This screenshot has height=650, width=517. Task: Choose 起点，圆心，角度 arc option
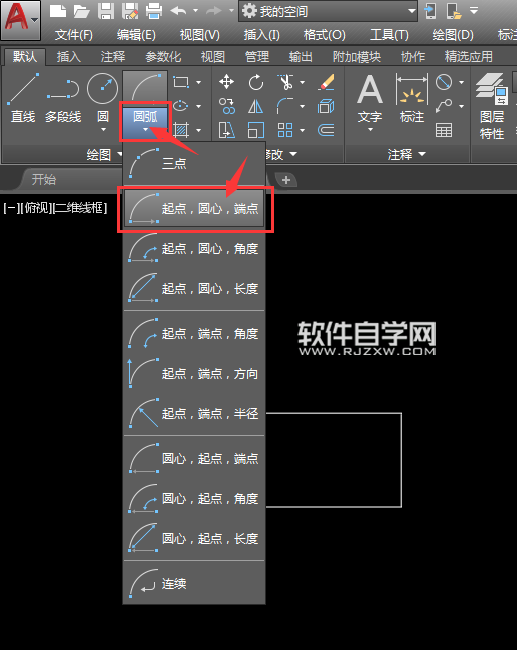pos(194,248)
